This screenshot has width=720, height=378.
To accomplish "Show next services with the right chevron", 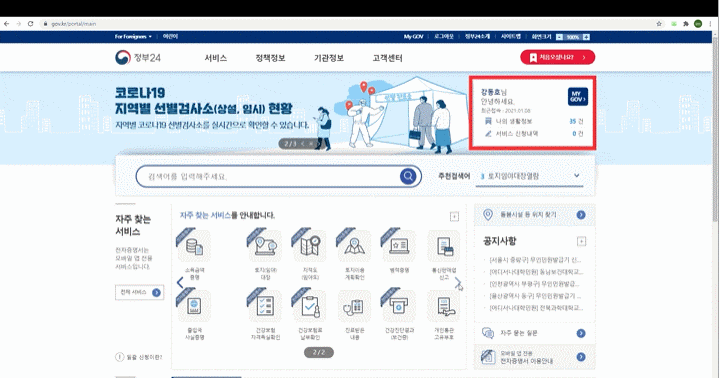I will (x=458, y=283).
